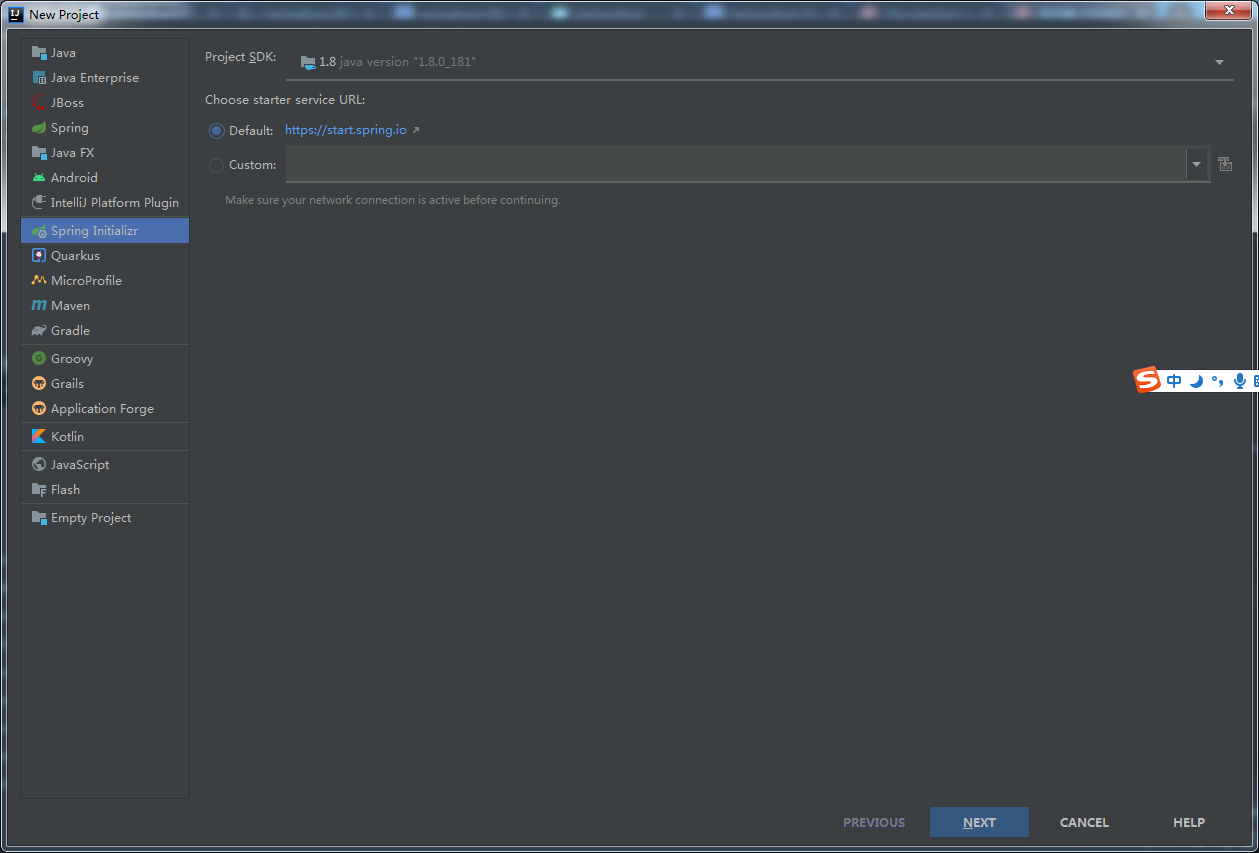Click the IntelliJ logo in title bar
1259x853 pixels.
(15, 14)
